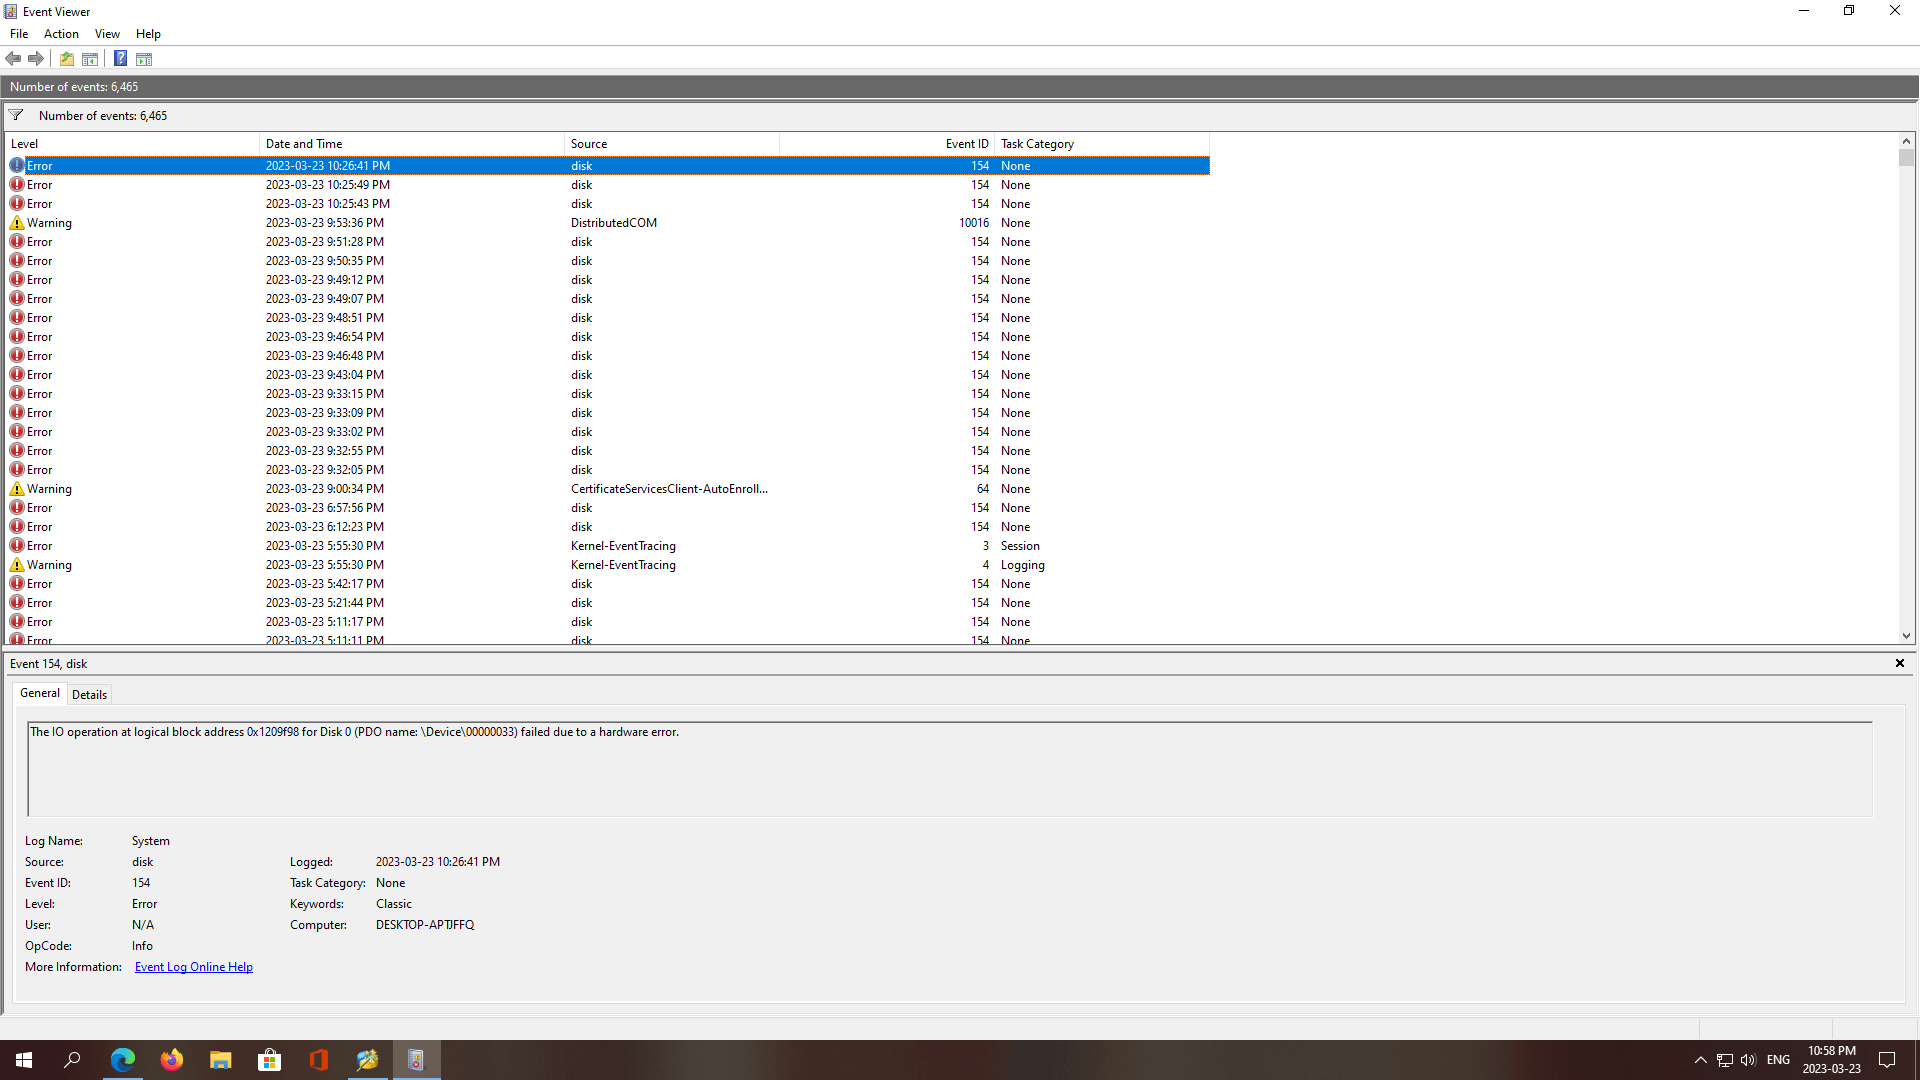
Task: Launch Microsoft Edge from the taskbar
Action: pos(123,1060)
